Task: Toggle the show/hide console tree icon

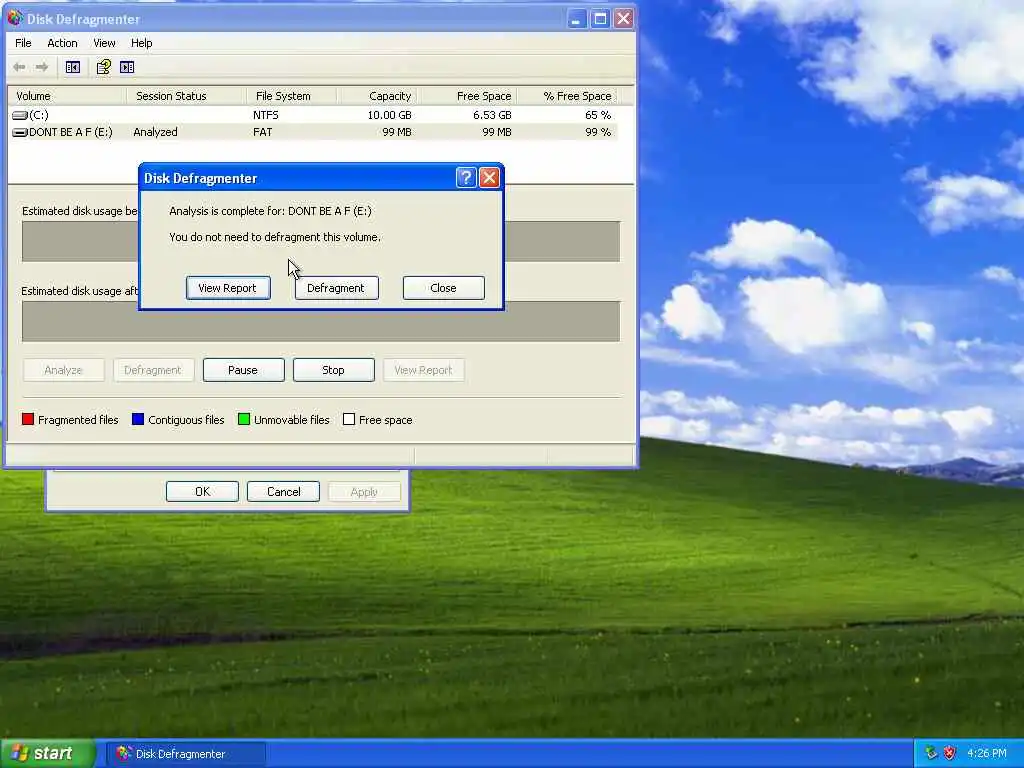Action: (x=72, y=67)
